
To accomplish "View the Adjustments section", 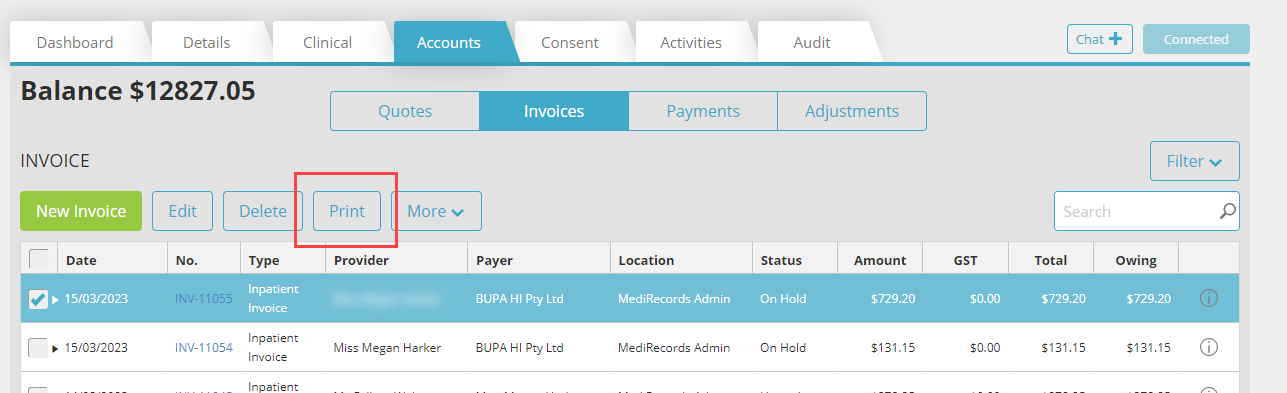I will (852, 111).
